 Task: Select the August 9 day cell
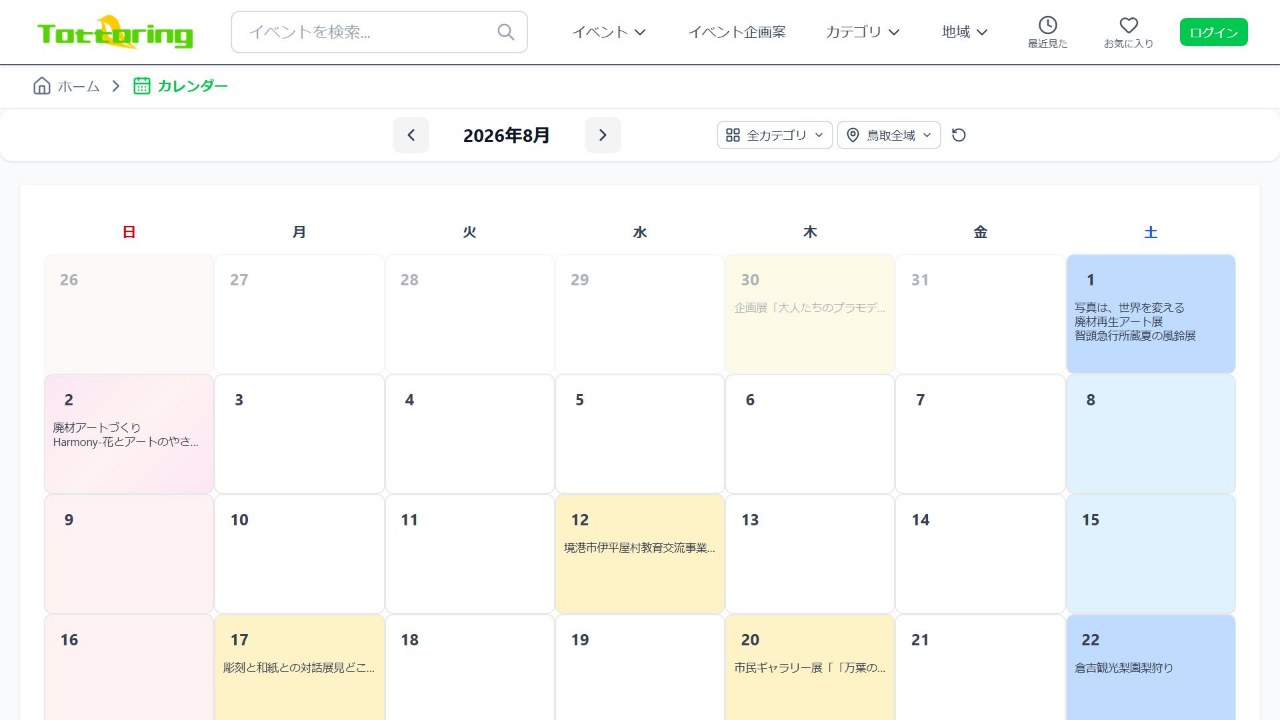point(129,554)
